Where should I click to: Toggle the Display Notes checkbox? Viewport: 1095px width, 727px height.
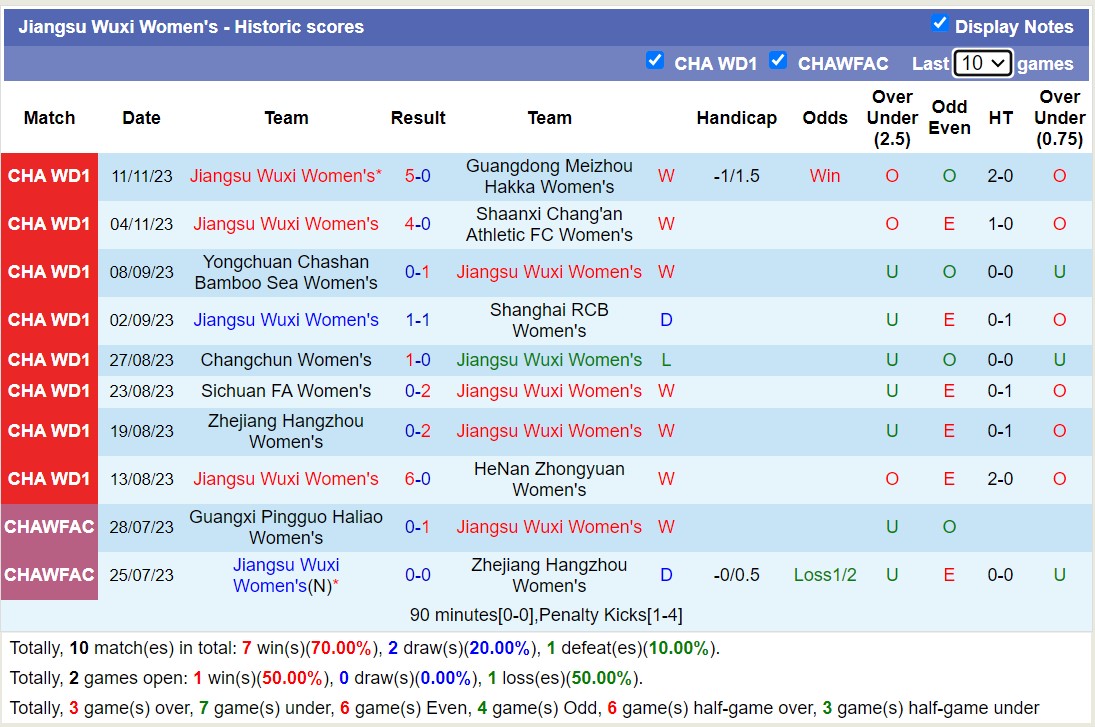click(939, 23)
